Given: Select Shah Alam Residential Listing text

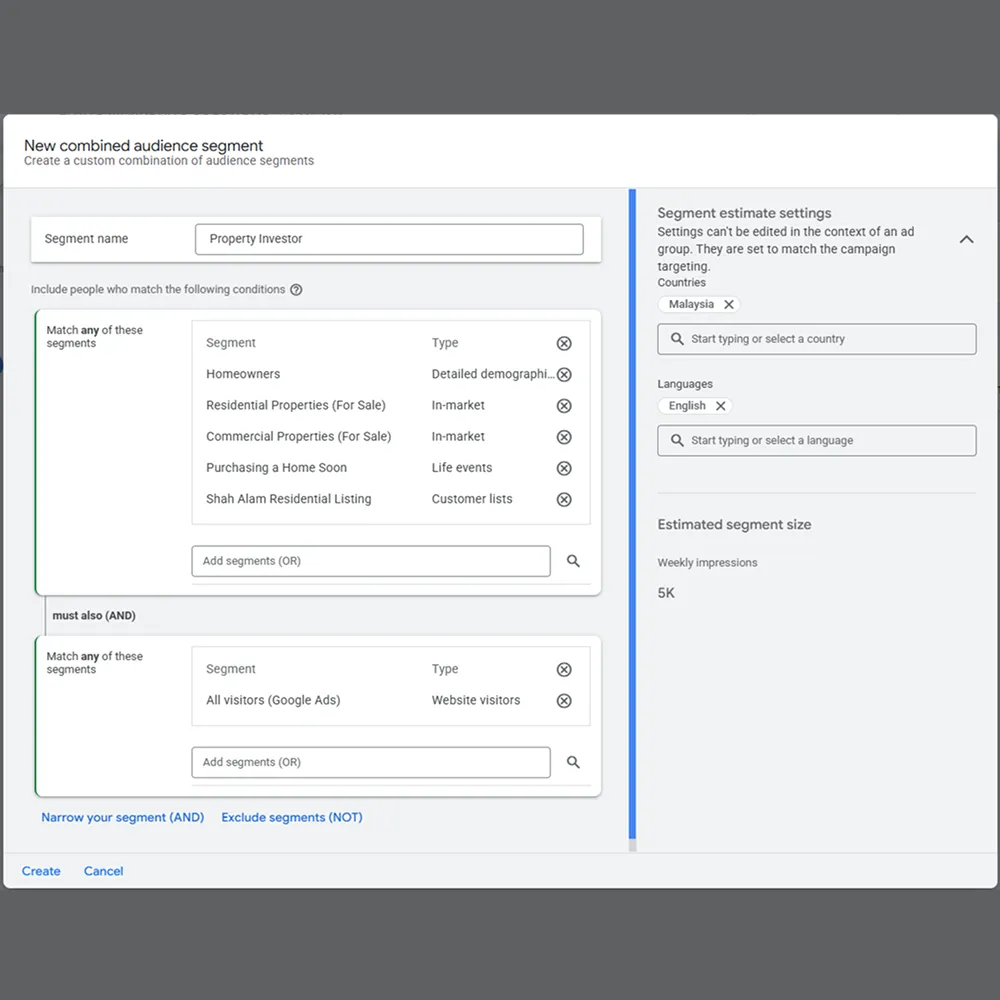Looking at the screenshot, I should click(x=288, y=499).
